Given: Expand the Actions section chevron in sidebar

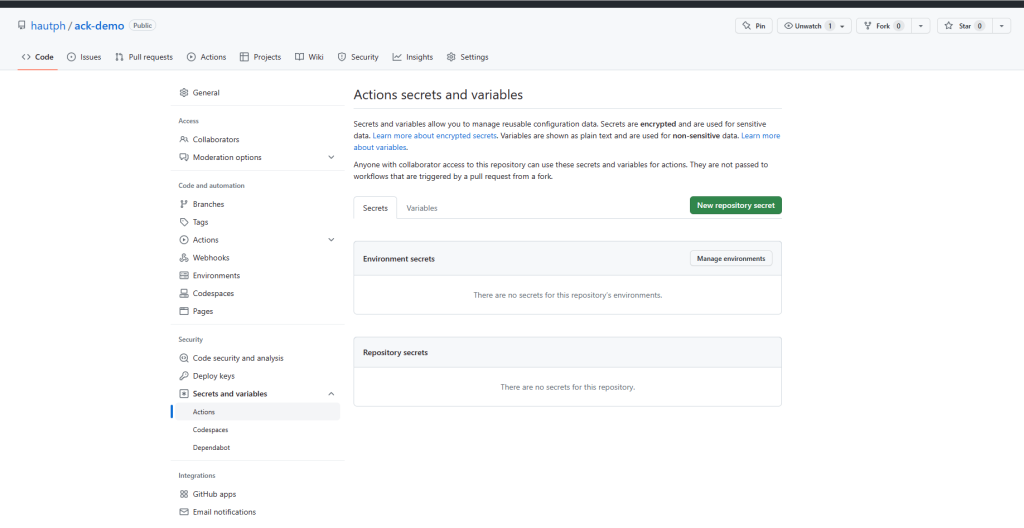Looking at the screenshot, I should click(331, 240).
